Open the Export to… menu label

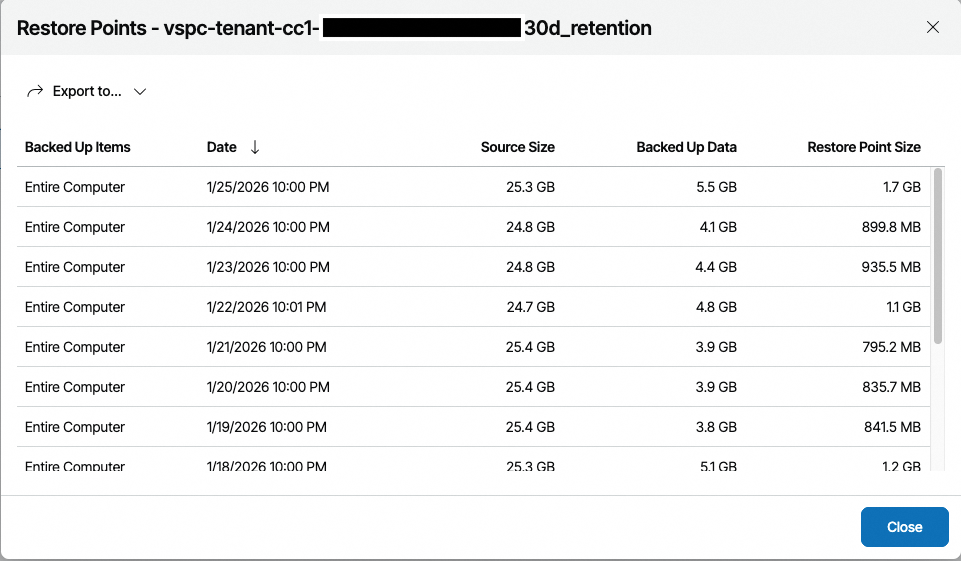(x=87, y=91)
